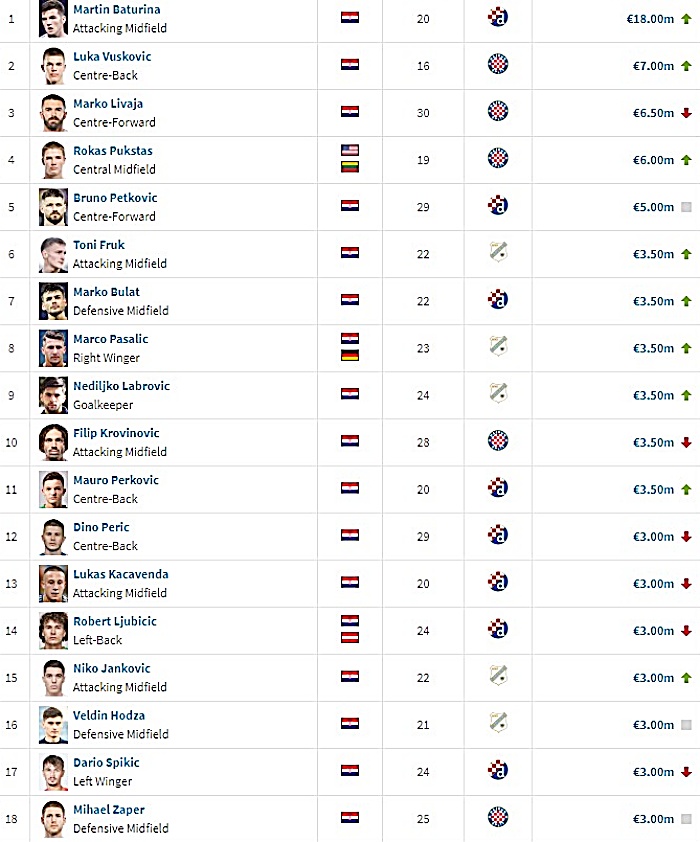Viewport: 700px width, 842px height.
Task: Select Filip Krovinovic name link
Action: (116, 433)
